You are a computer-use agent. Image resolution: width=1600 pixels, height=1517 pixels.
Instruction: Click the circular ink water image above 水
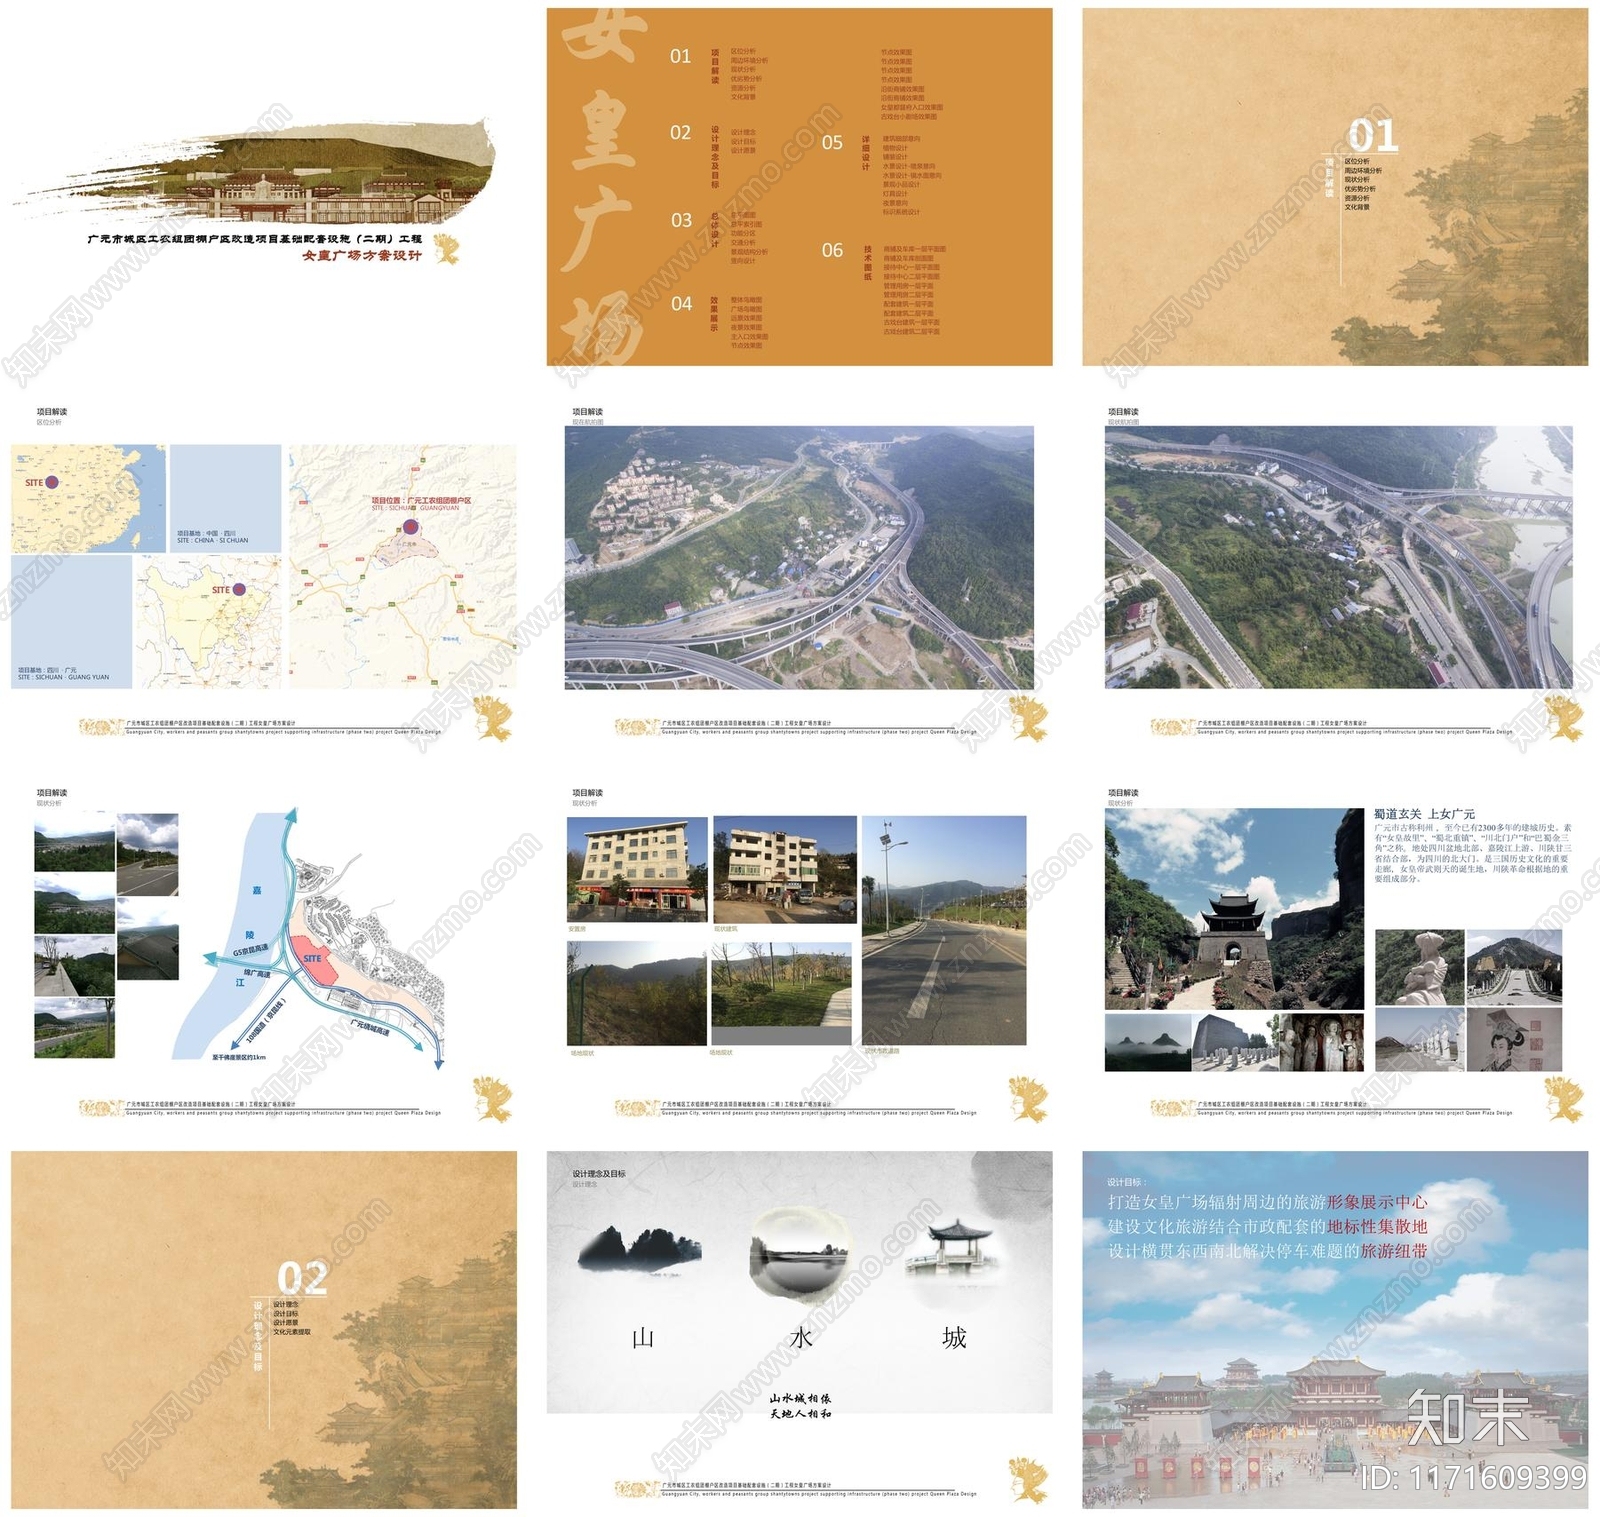[799, 1253]
